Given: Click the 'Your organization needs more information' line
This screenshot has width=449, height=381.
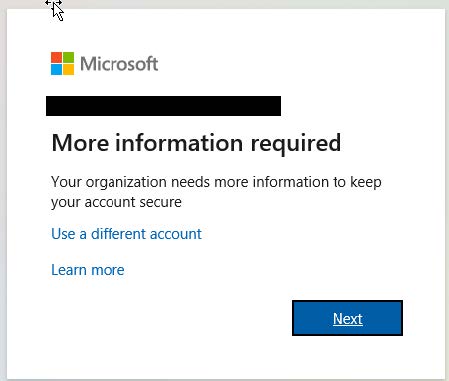Looking at the screenshot, I should [x=216, y=183].
